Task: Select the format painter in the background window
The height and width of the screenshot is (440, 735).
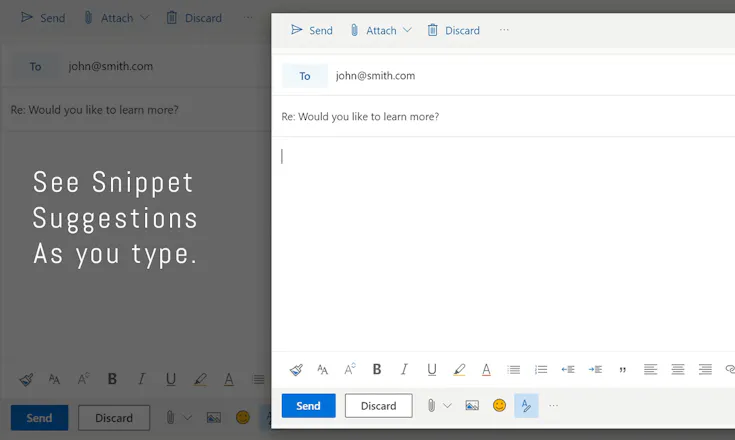Action: point(26,379)
